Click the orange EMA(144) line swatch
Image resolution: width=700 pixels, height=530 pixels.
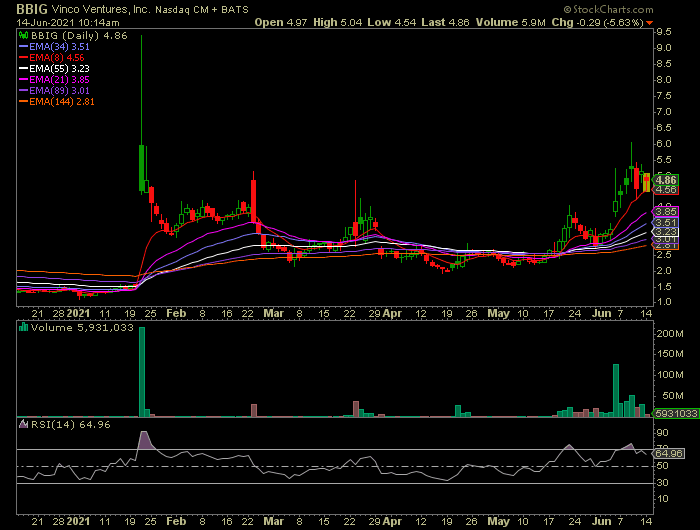point(24,102)
